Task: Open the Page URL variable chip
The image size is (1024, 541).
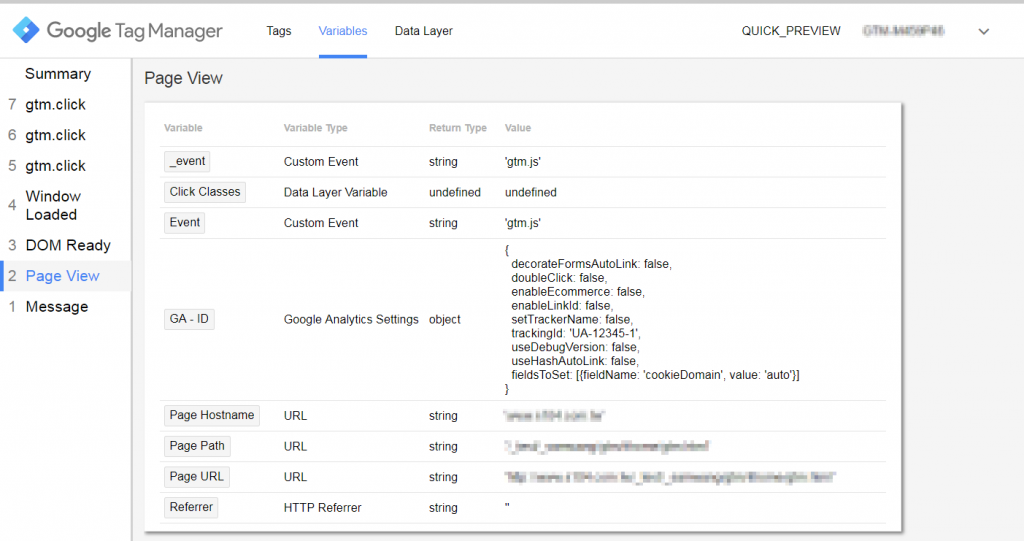Action: pyautogui.click(x=196, y=477)
